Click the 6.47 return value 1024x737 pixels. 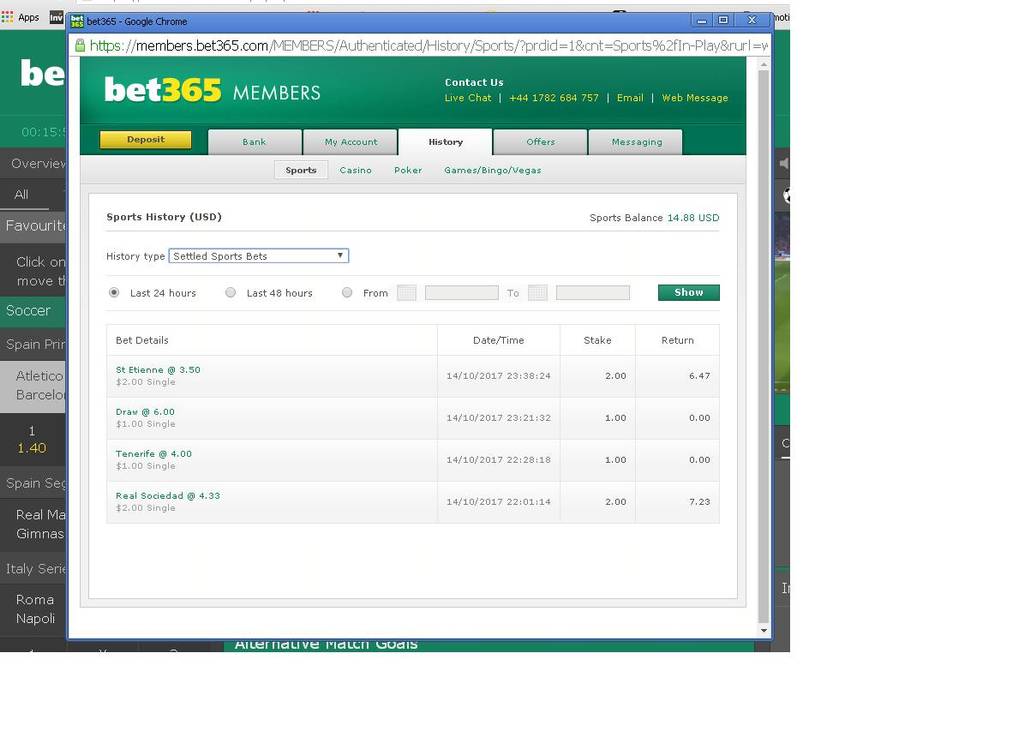699,376
